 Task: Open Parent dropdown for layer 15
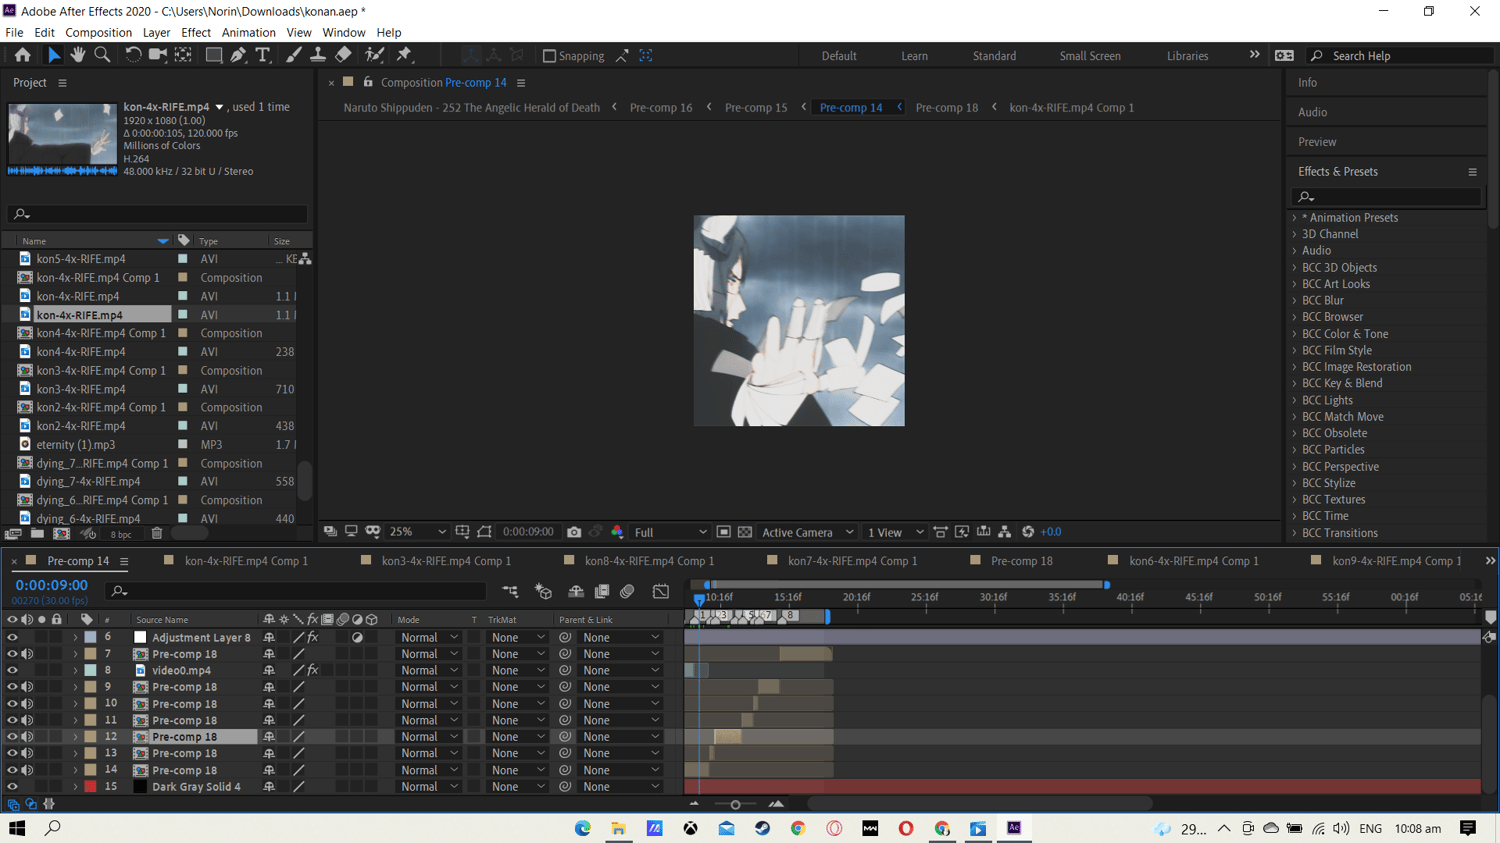click(x=620, y=787)
